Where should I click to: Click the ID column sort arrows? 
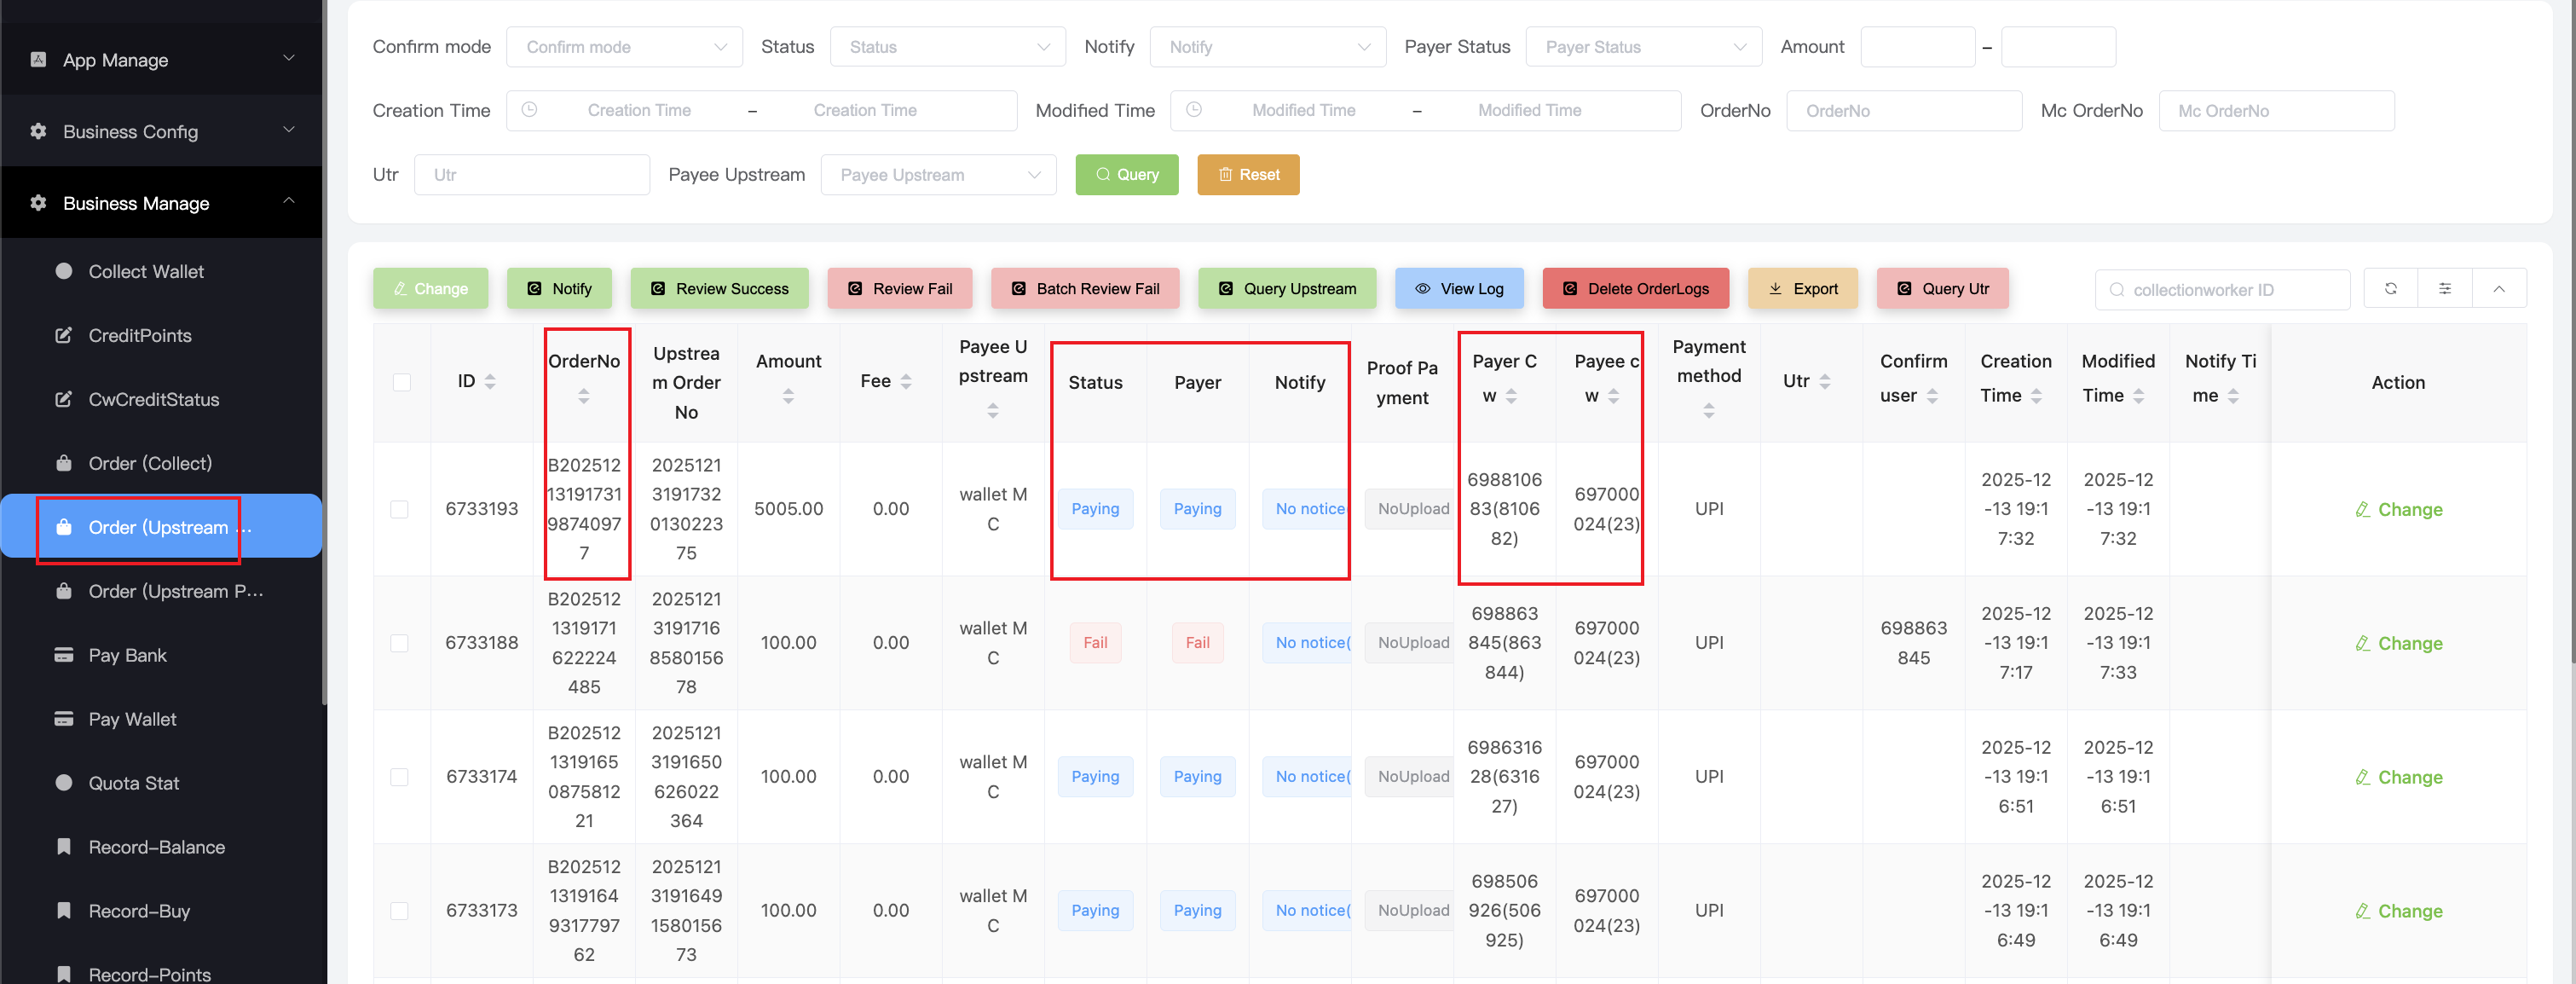(x=490, y=382)
